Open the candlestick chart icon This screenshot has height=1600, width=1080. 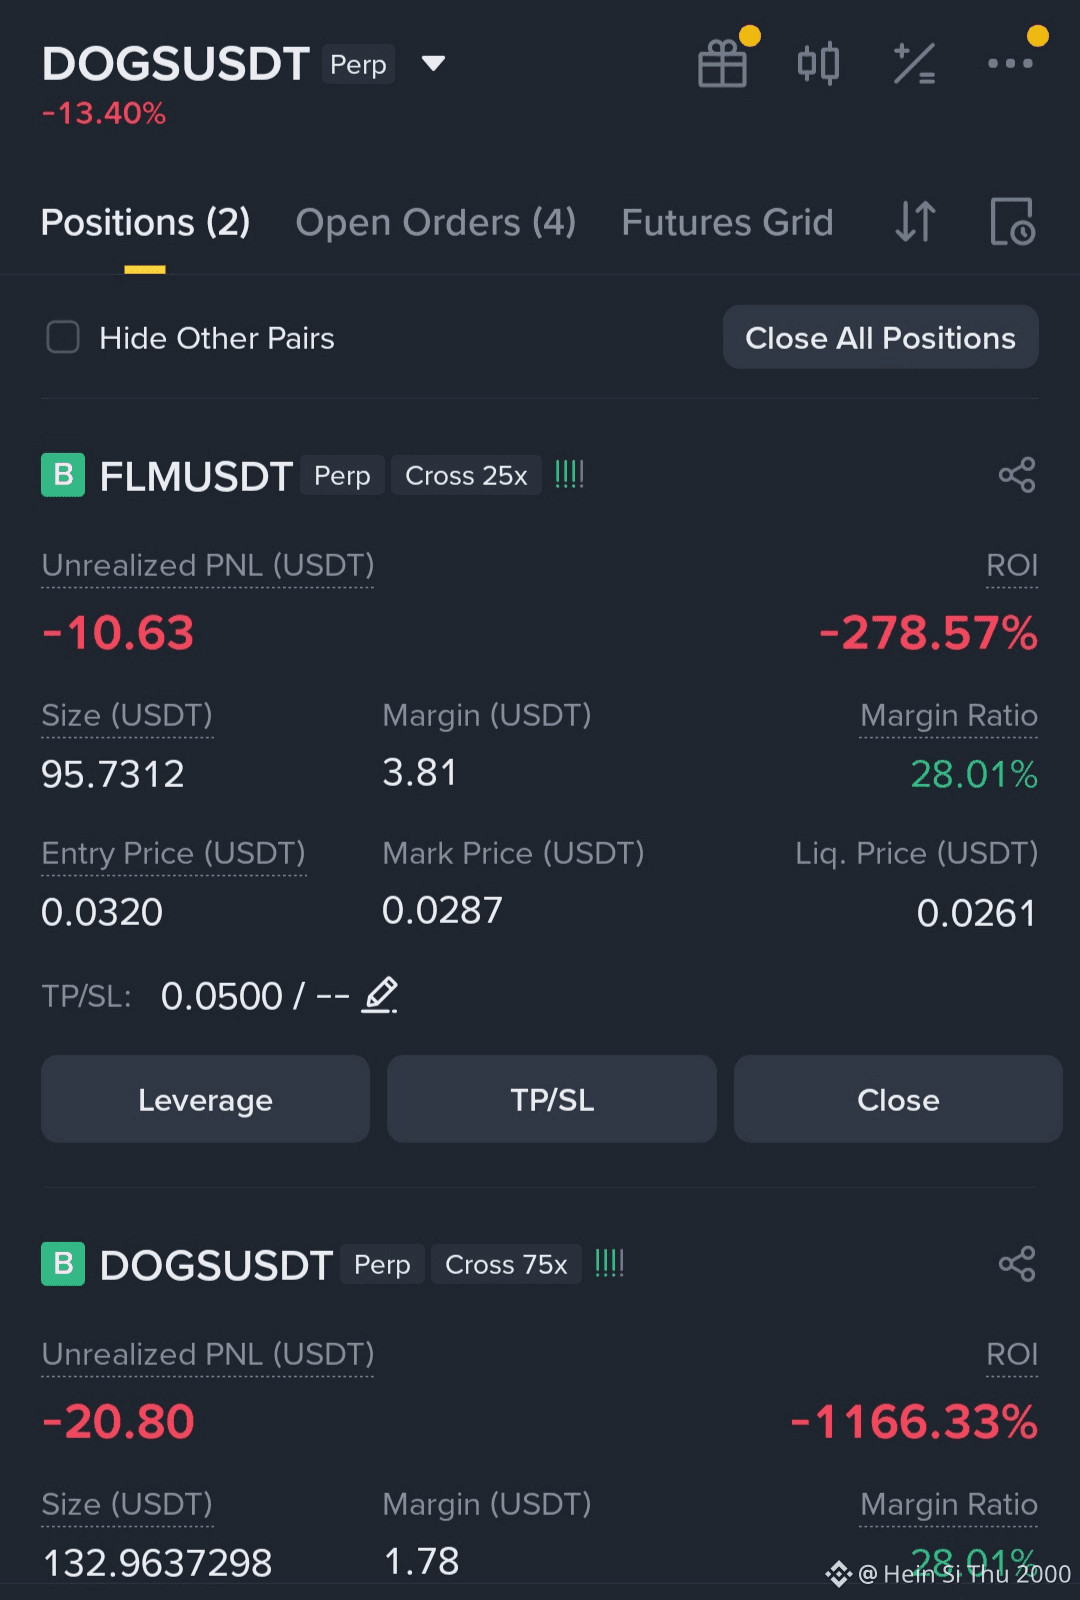point(818,64)
